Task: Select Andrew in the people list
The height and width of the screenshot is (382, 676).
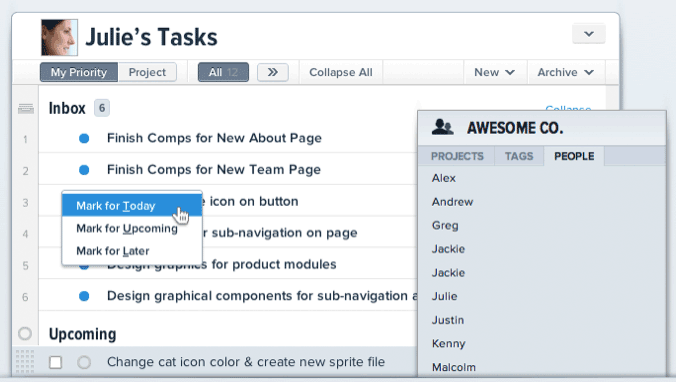Action: click(x=452, y=202)
